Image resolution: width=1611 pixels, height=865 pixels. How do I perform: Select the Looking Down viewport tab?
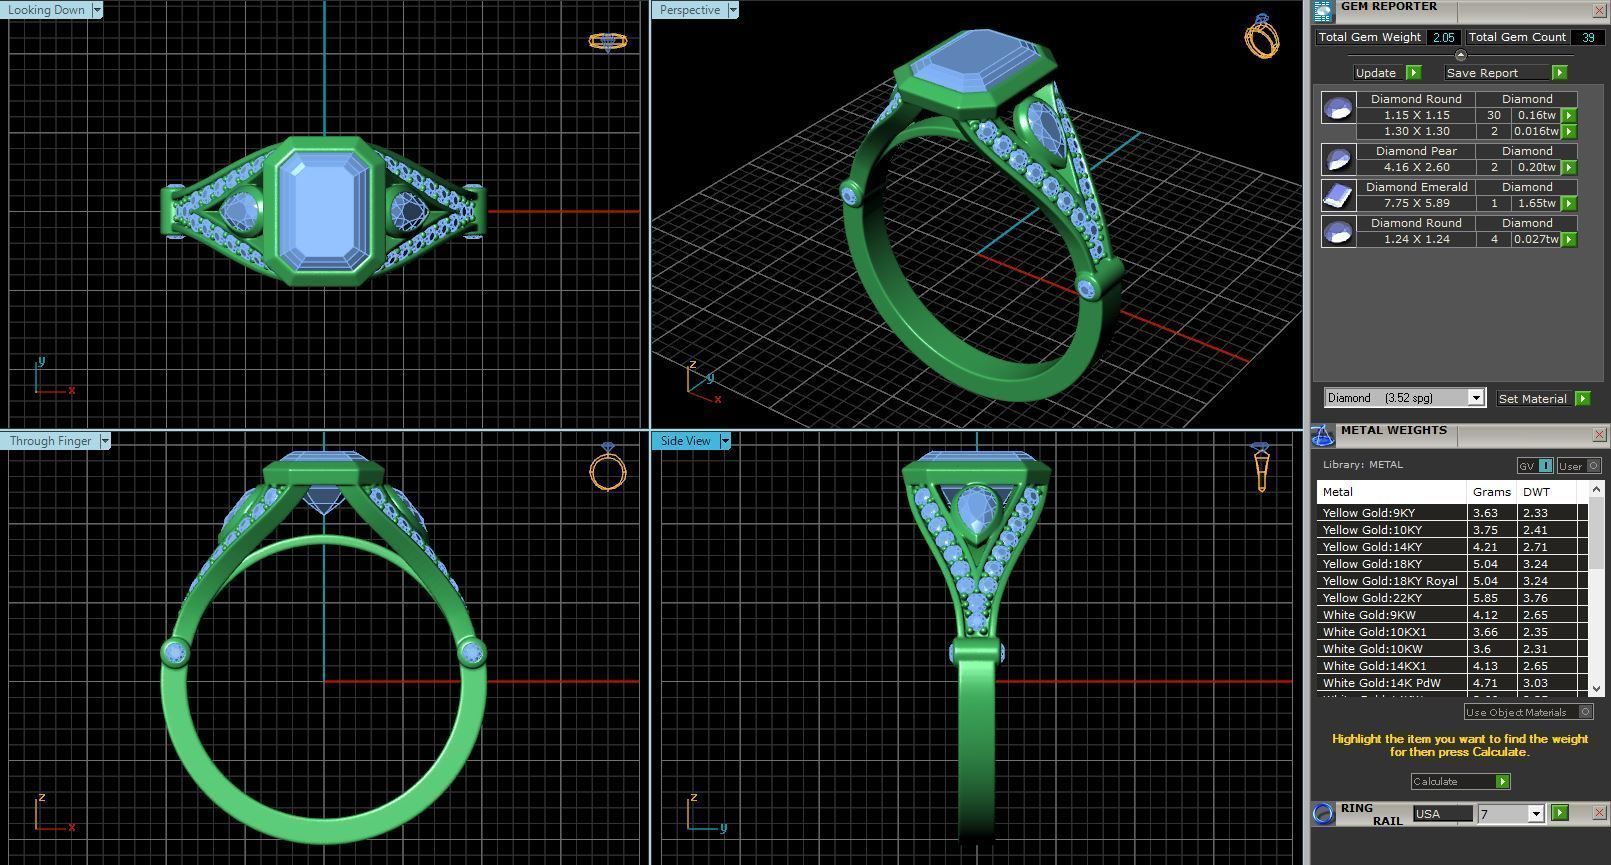tap(46, 10)
